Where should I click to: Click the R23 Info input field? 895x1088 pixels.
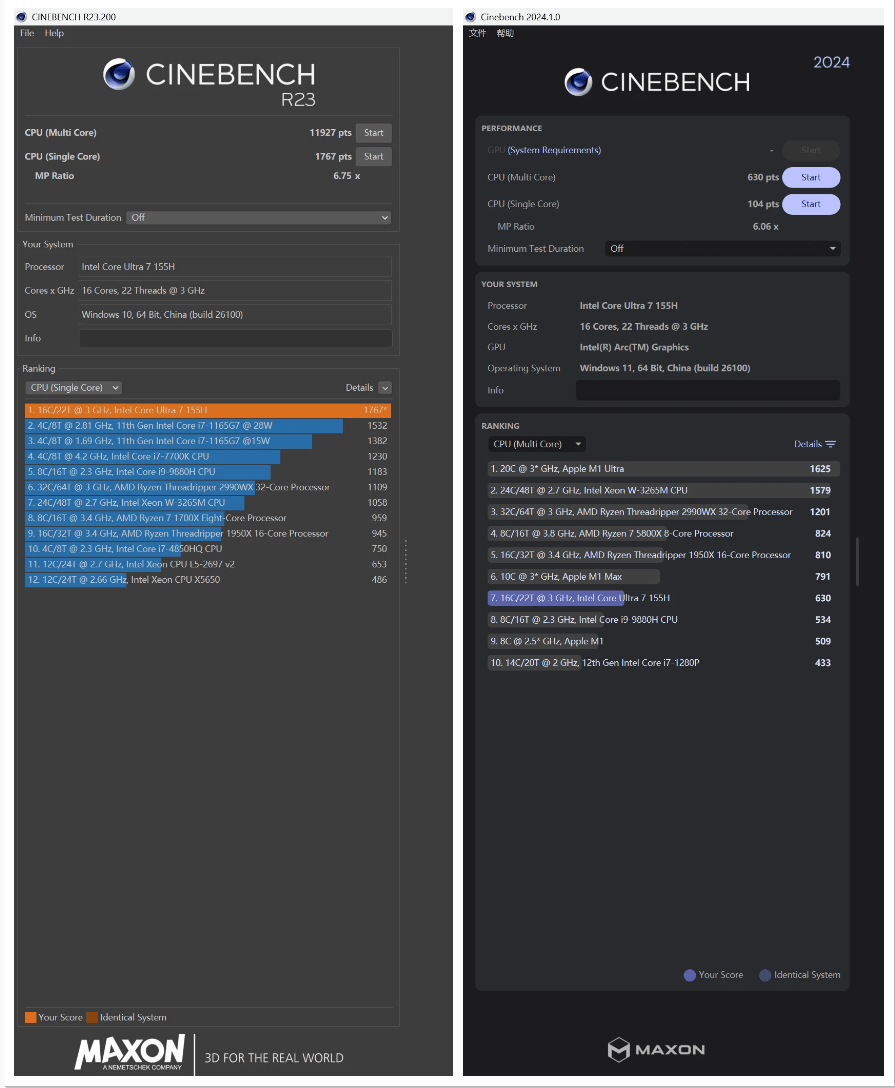coord(235,339)
